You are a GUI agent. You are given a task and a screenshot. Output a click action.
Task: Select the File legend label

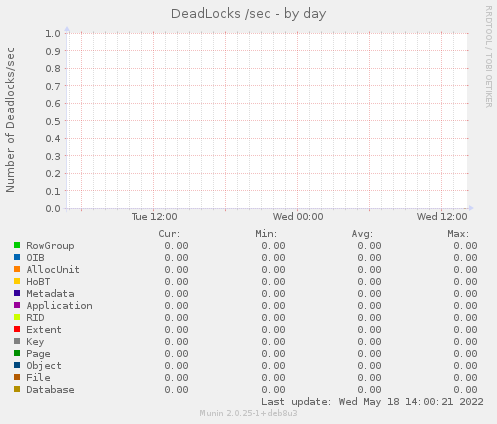[38, 378]
